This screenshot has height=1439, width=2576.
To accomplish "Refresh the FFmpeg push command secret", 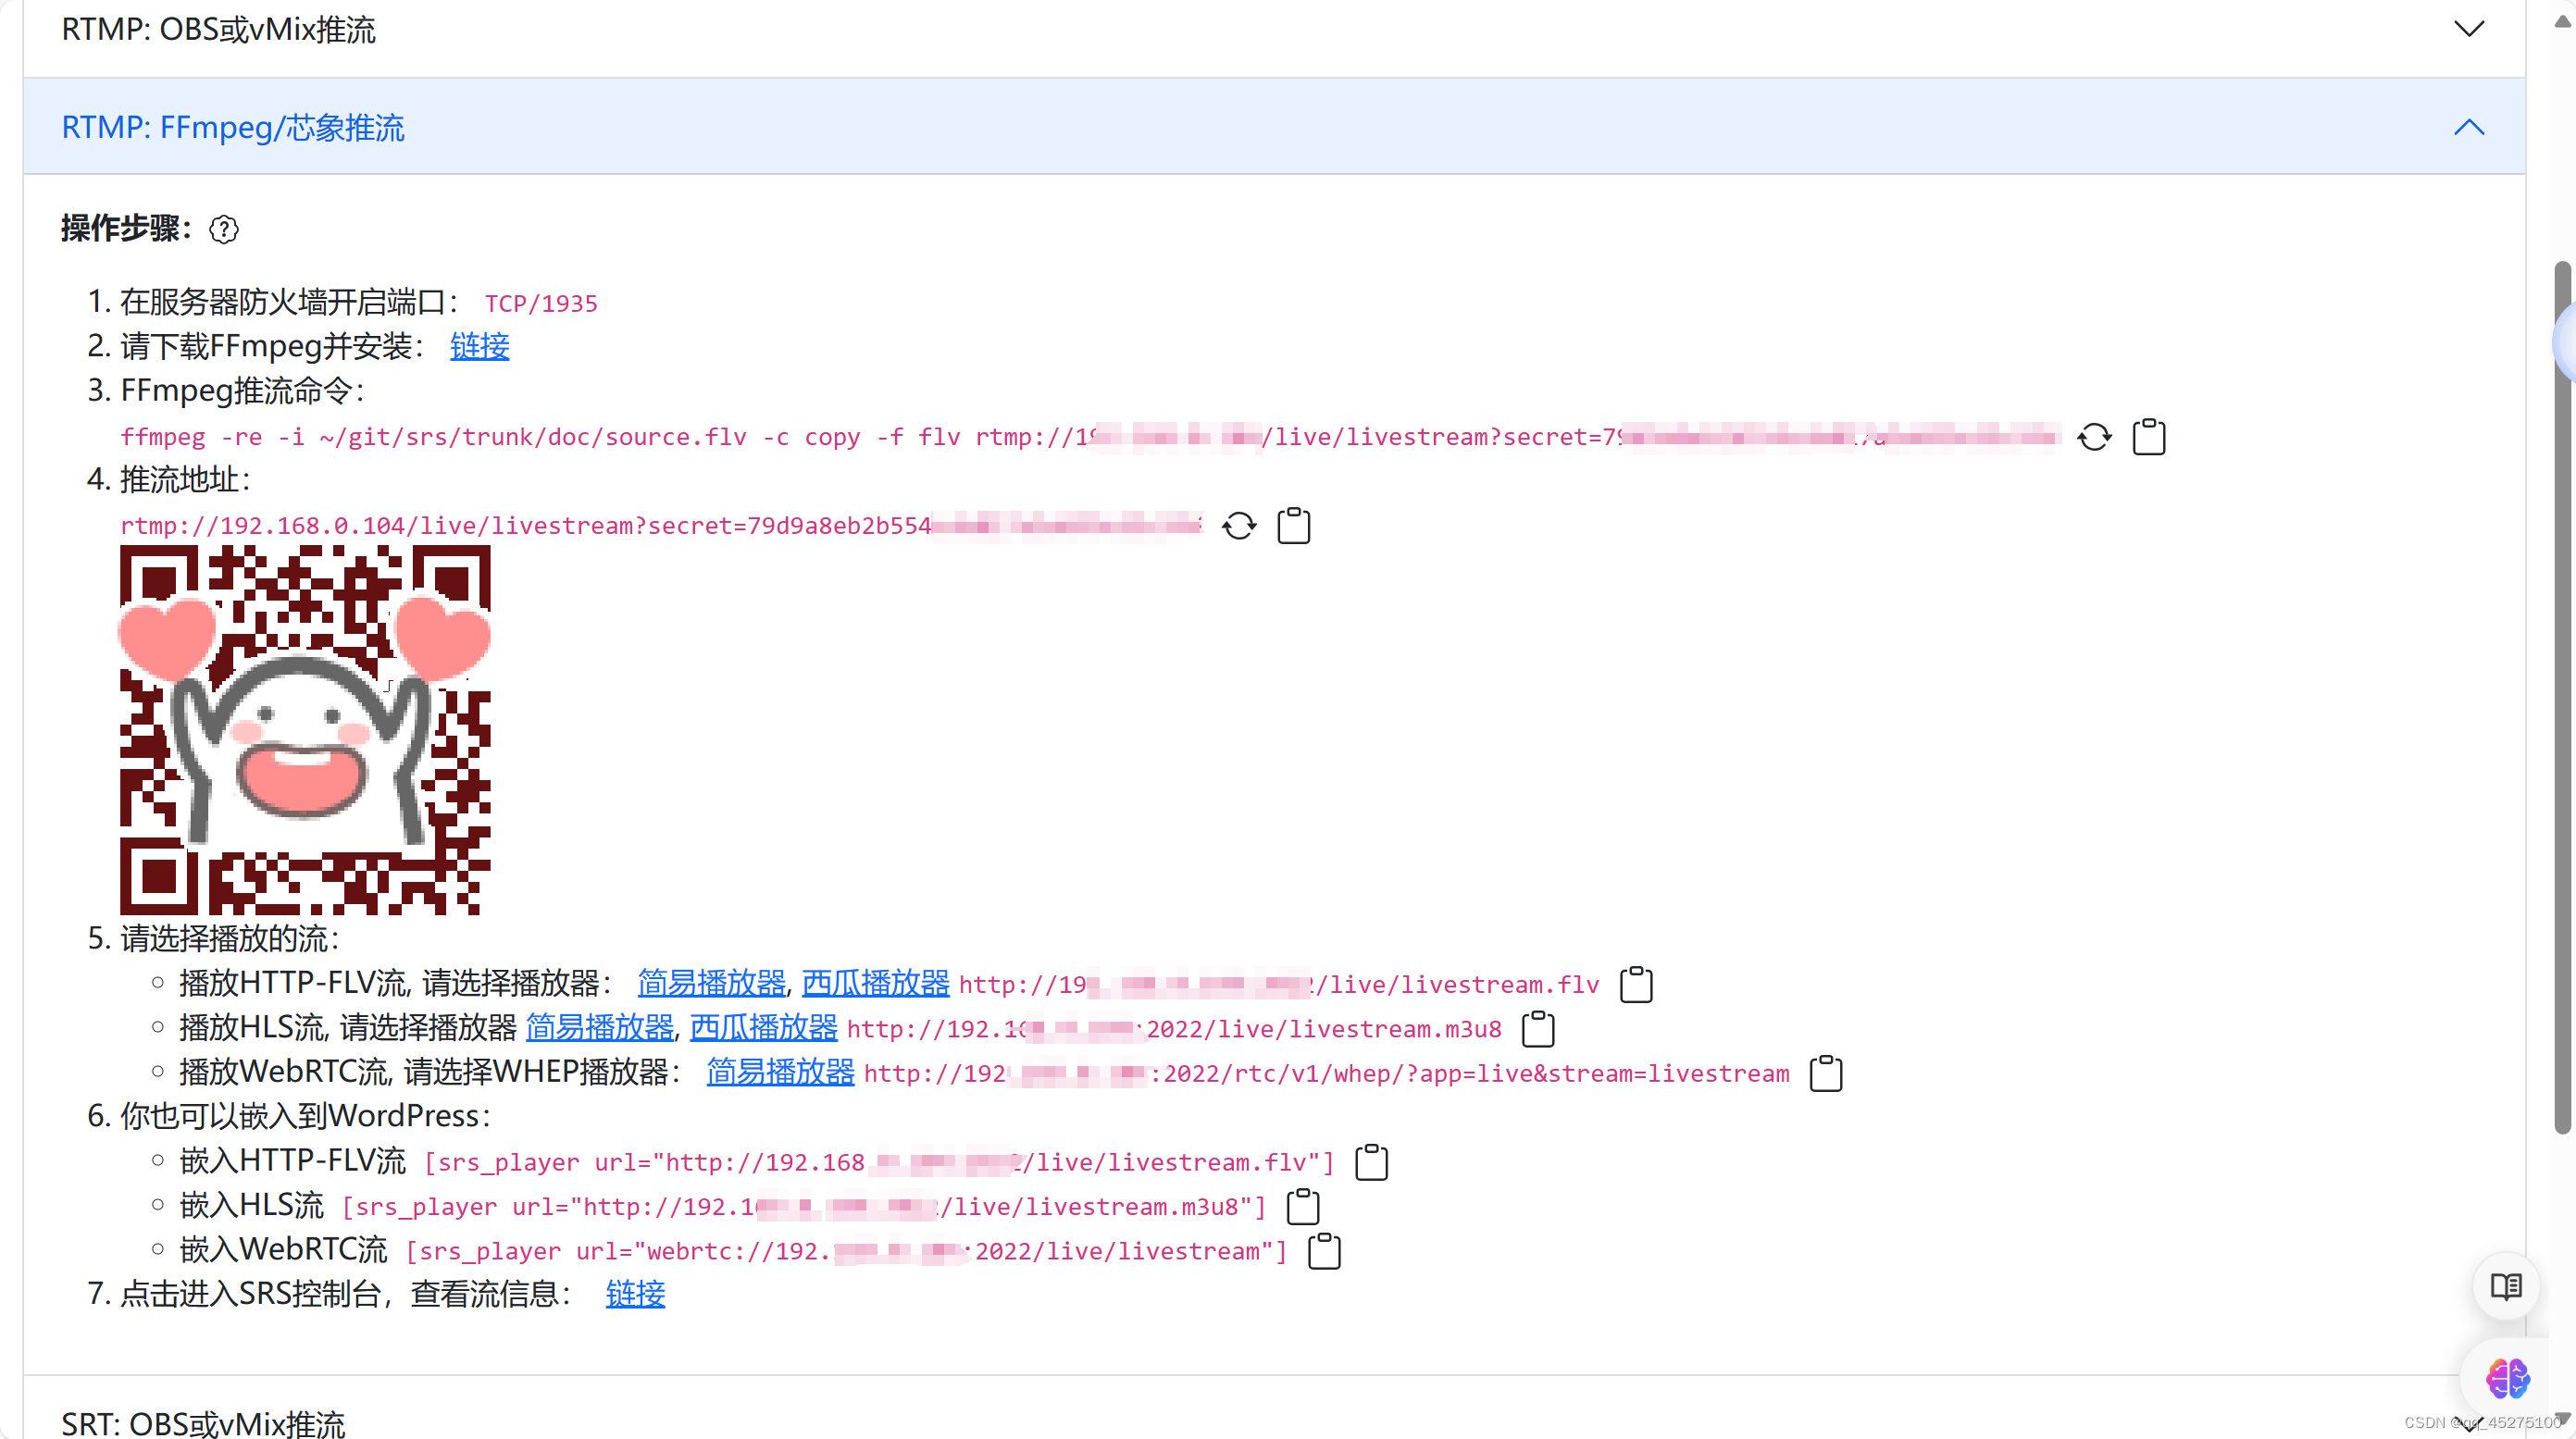I will pos(2094,437).
